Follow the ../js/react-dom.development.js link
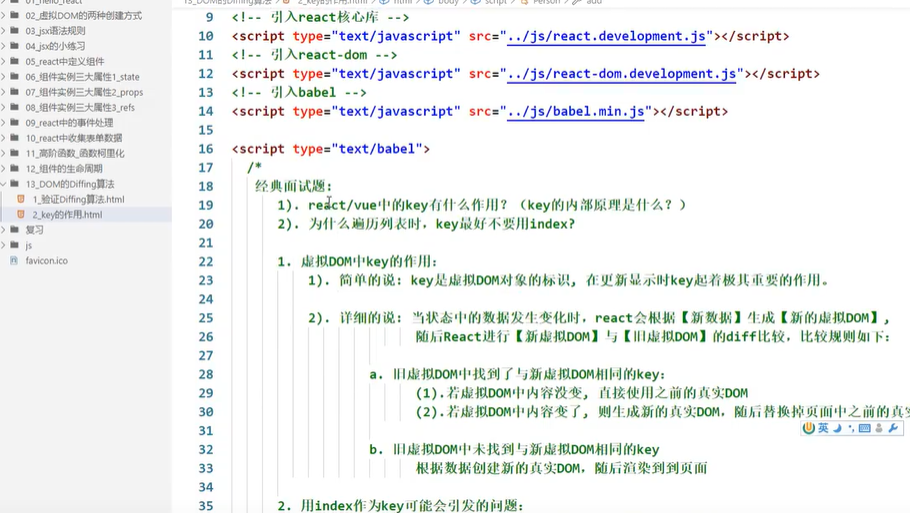 pyautogui.click(x=622, y=74)
